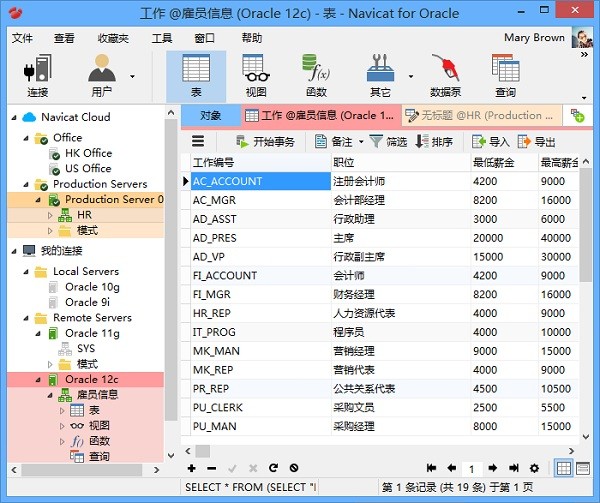The height and width of the screenshot is (503, 600).
Task: Select the 函数 (Function) toolbar icon
Action: (x=316, y=75)
